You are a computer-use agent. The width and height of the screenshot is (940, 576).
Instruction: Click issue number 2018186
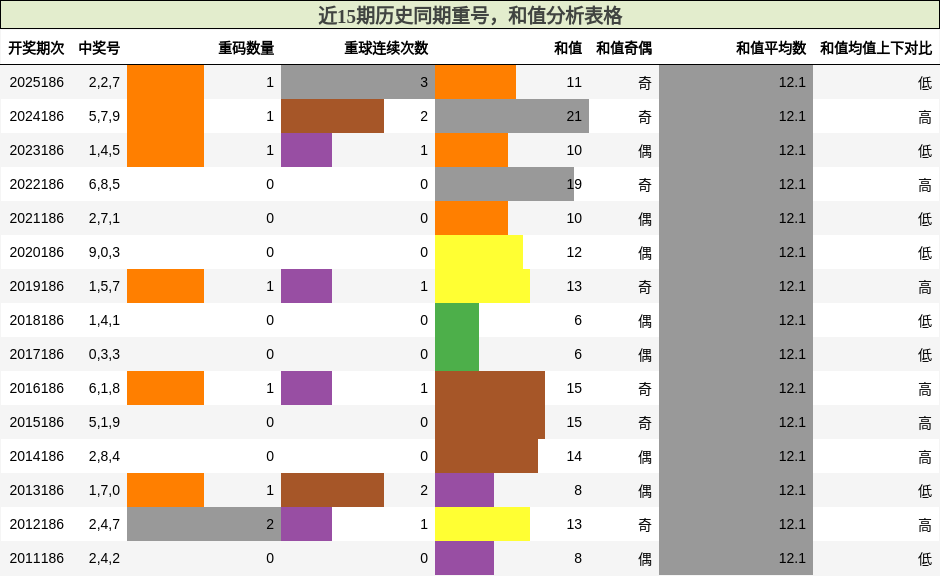37,320
